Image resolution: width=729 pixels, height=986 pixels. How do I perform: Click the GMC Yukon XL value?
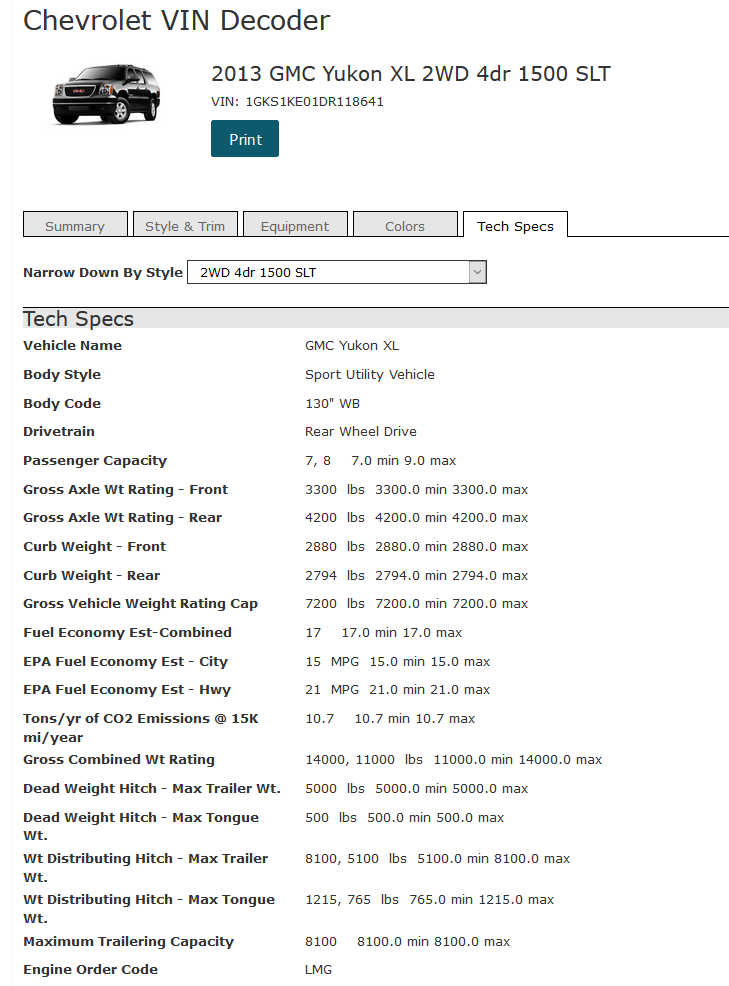352,345
